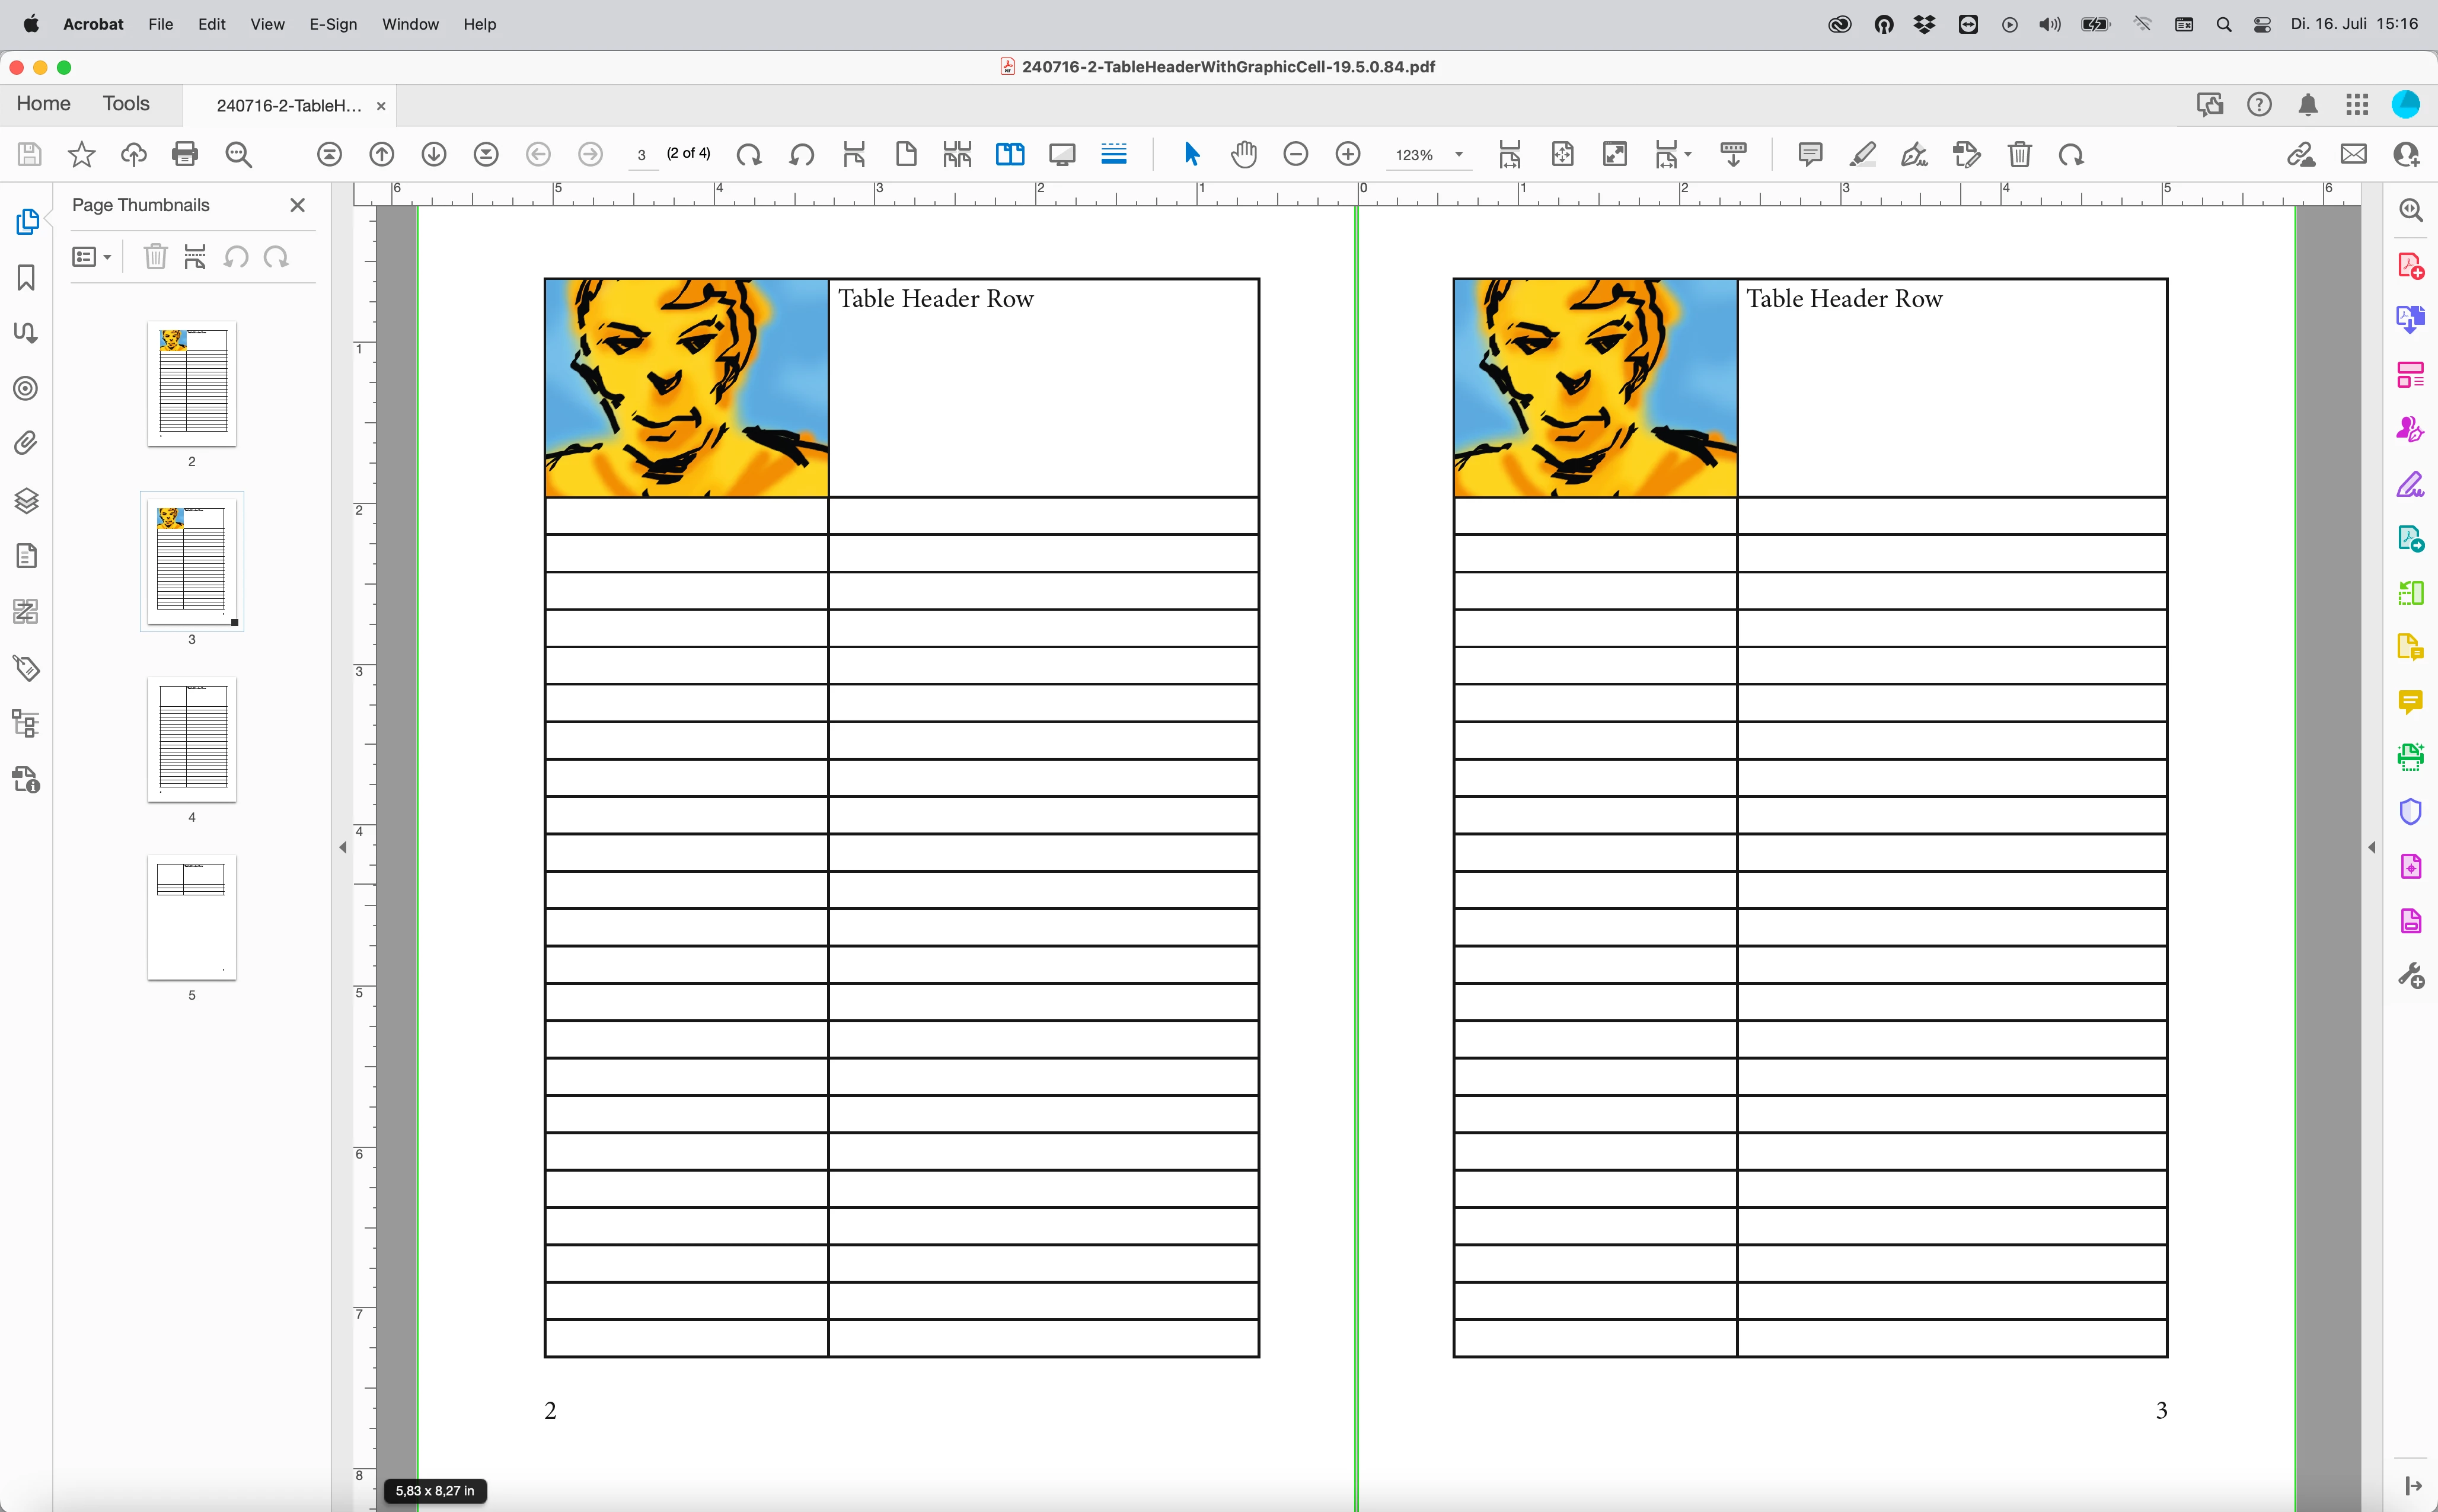Expand the thumbnail options menu dropdown
This screenshot has height=1512, width=2438.
click(x=92, y=257)
